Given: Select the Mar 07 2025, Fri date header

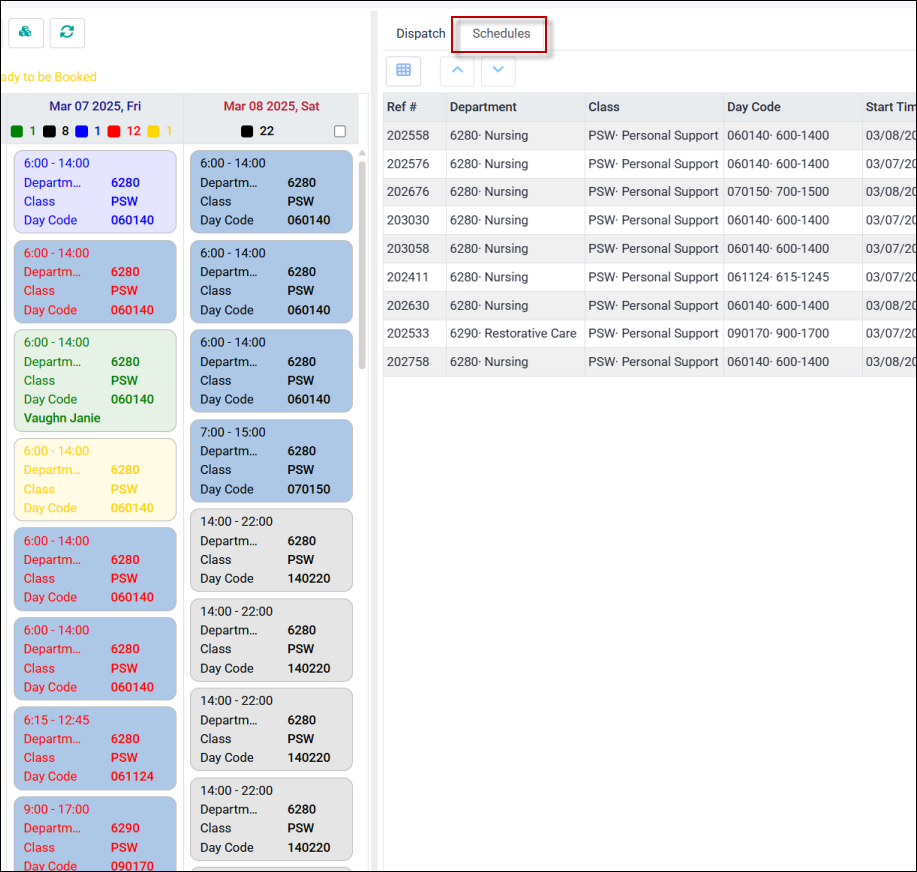Looking at the screenshot, I should [x=95, y=106].
